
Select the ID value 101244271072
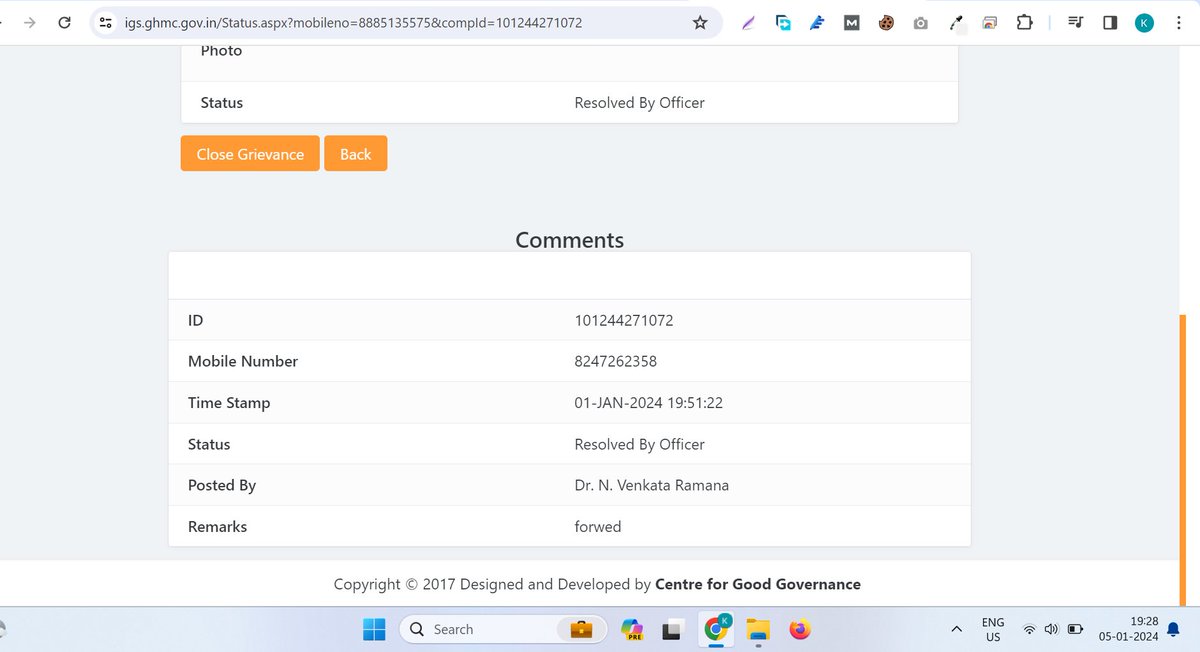coord(624,320)
